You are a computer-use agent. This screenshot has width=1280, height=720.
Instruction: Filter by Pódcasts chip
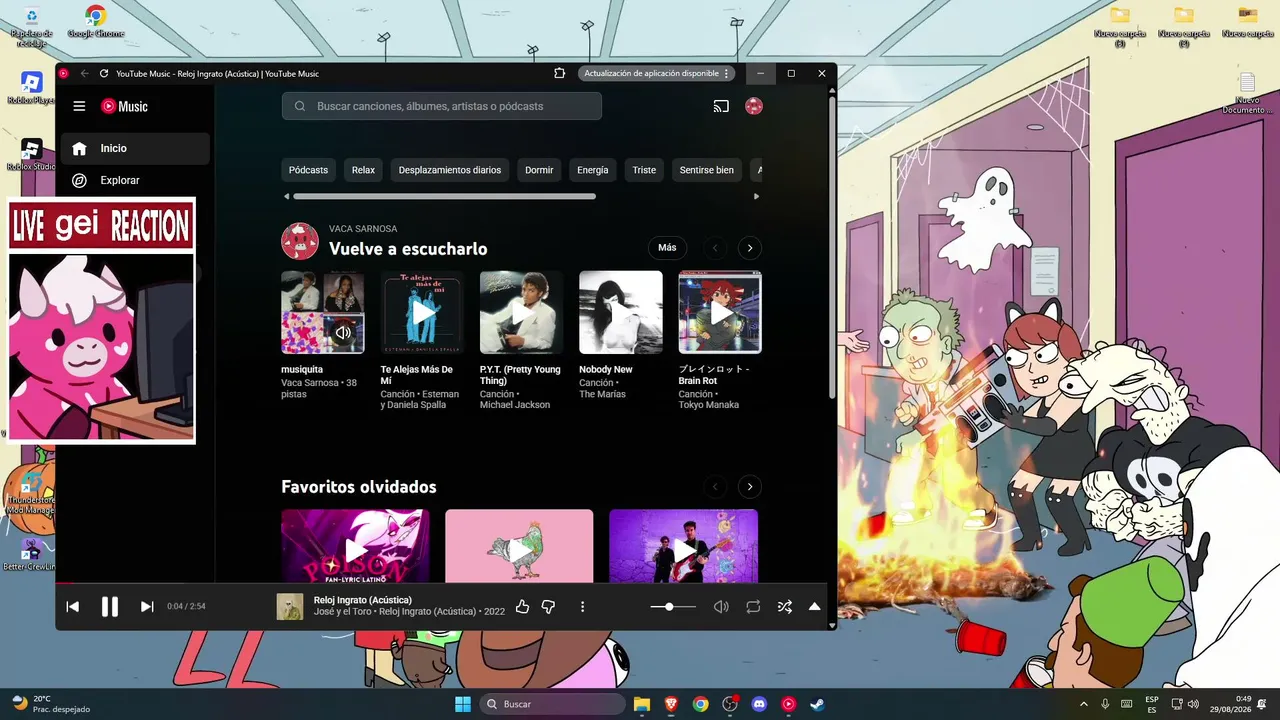[308, 170]
